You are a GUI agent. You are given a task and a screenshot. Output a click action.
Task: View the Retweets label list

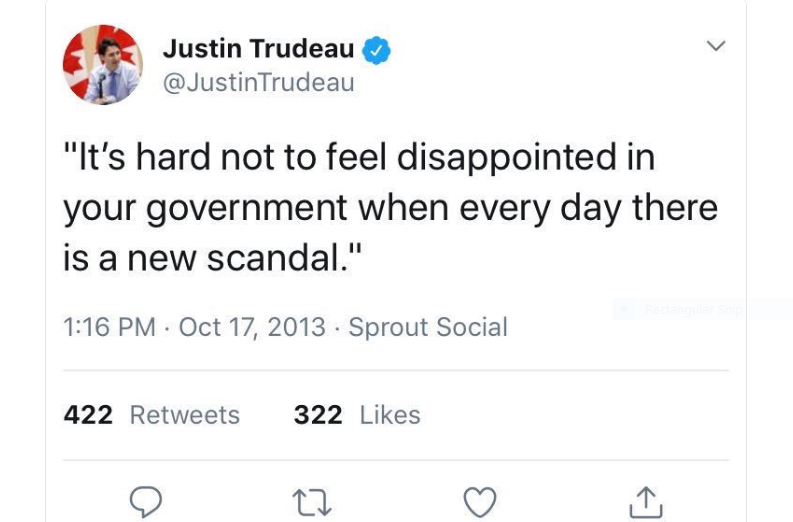(185, 415)
